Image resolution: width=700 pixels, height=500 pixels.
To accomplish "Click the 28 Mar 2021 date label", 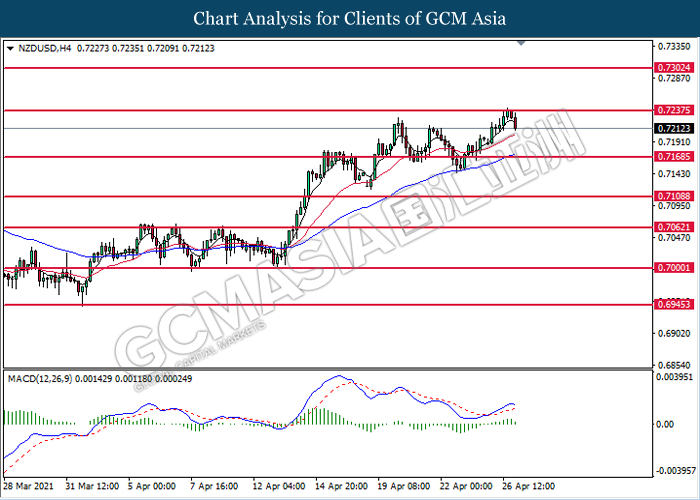I will coord(28,486).
